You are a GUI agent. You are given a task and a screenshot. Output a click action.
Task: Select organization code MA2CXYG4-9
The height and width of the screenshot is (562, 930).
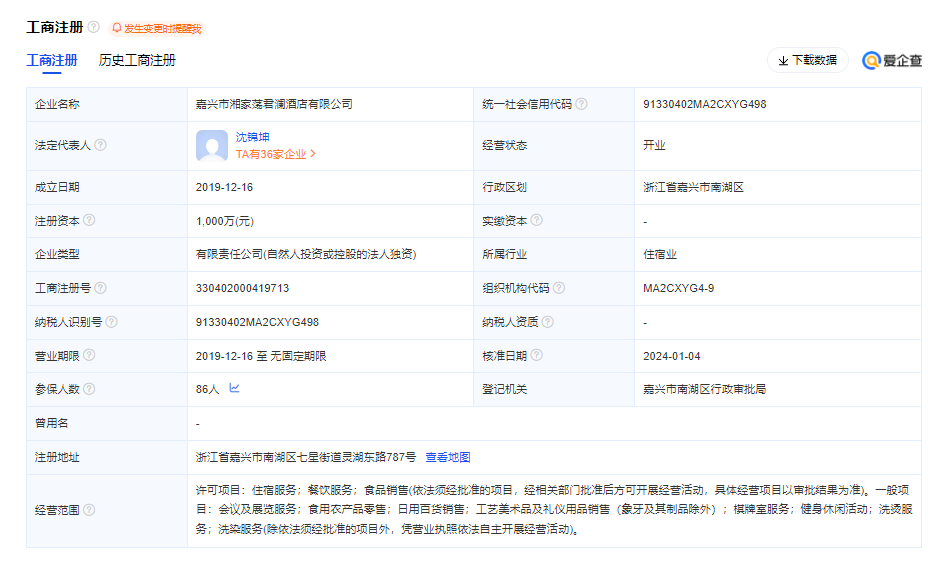click(679, 288)
